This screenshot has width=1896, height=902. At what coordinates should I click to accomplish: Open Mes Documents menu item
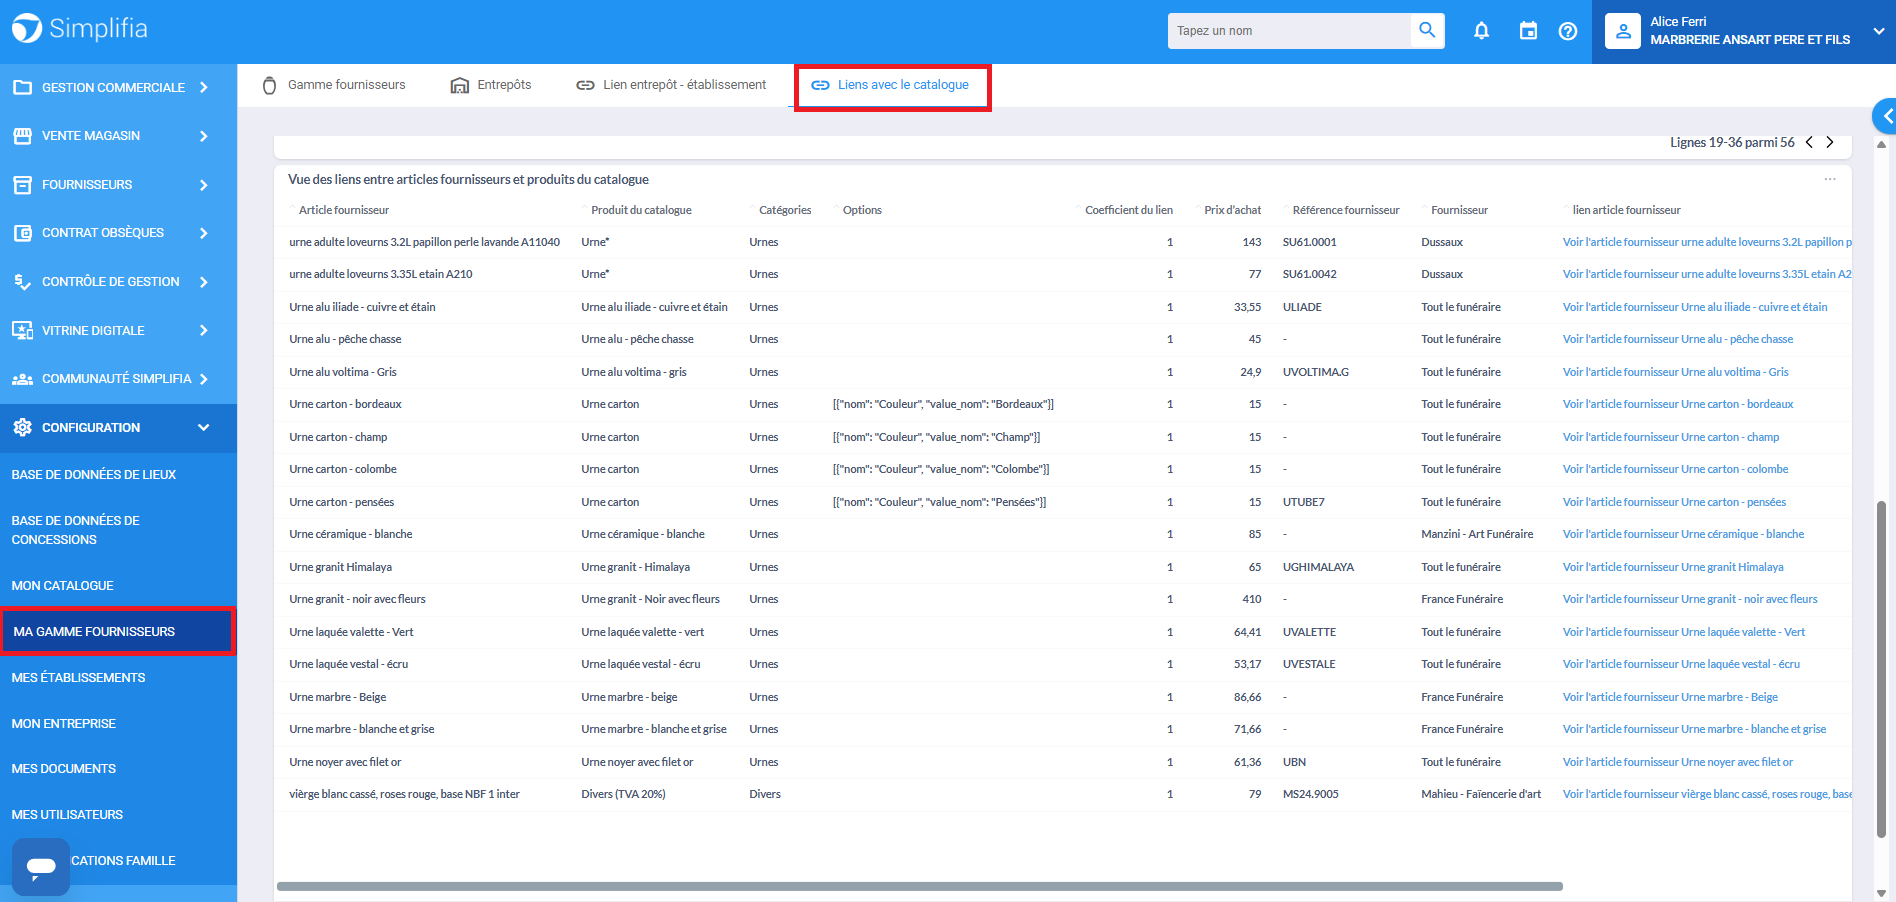click(64, 769)
